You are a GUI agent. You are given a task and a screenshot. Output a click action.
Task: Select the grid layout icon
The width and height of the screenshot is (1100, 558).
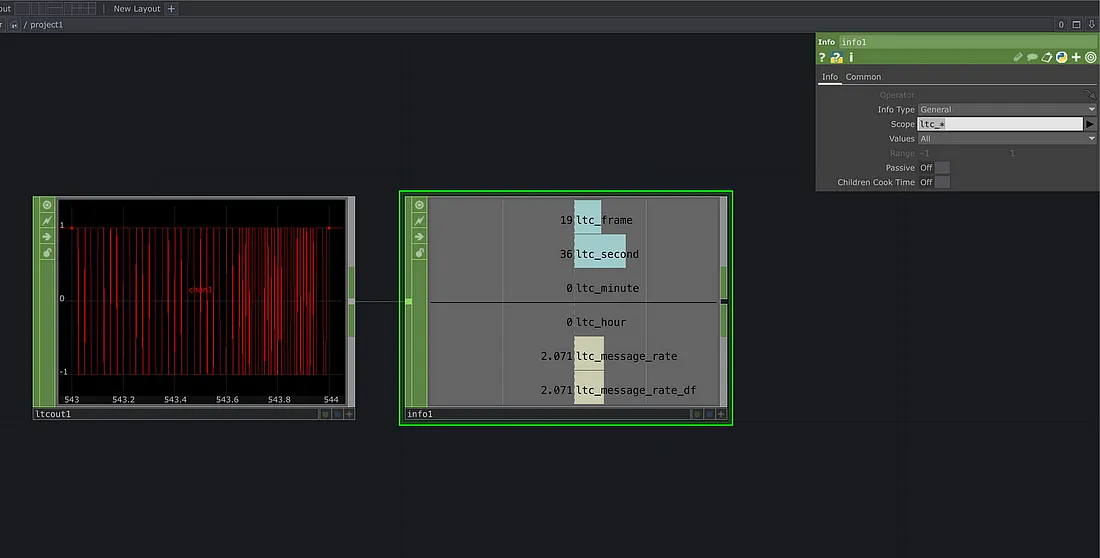click(87, 8)
